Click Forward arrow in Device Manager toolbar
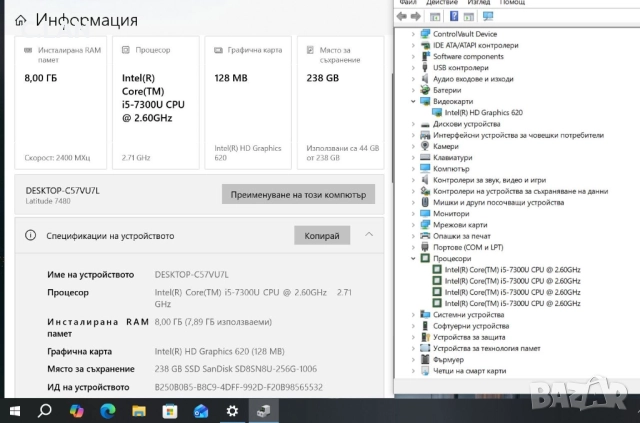Screen dimensions: 640x423 coord(416,16)
